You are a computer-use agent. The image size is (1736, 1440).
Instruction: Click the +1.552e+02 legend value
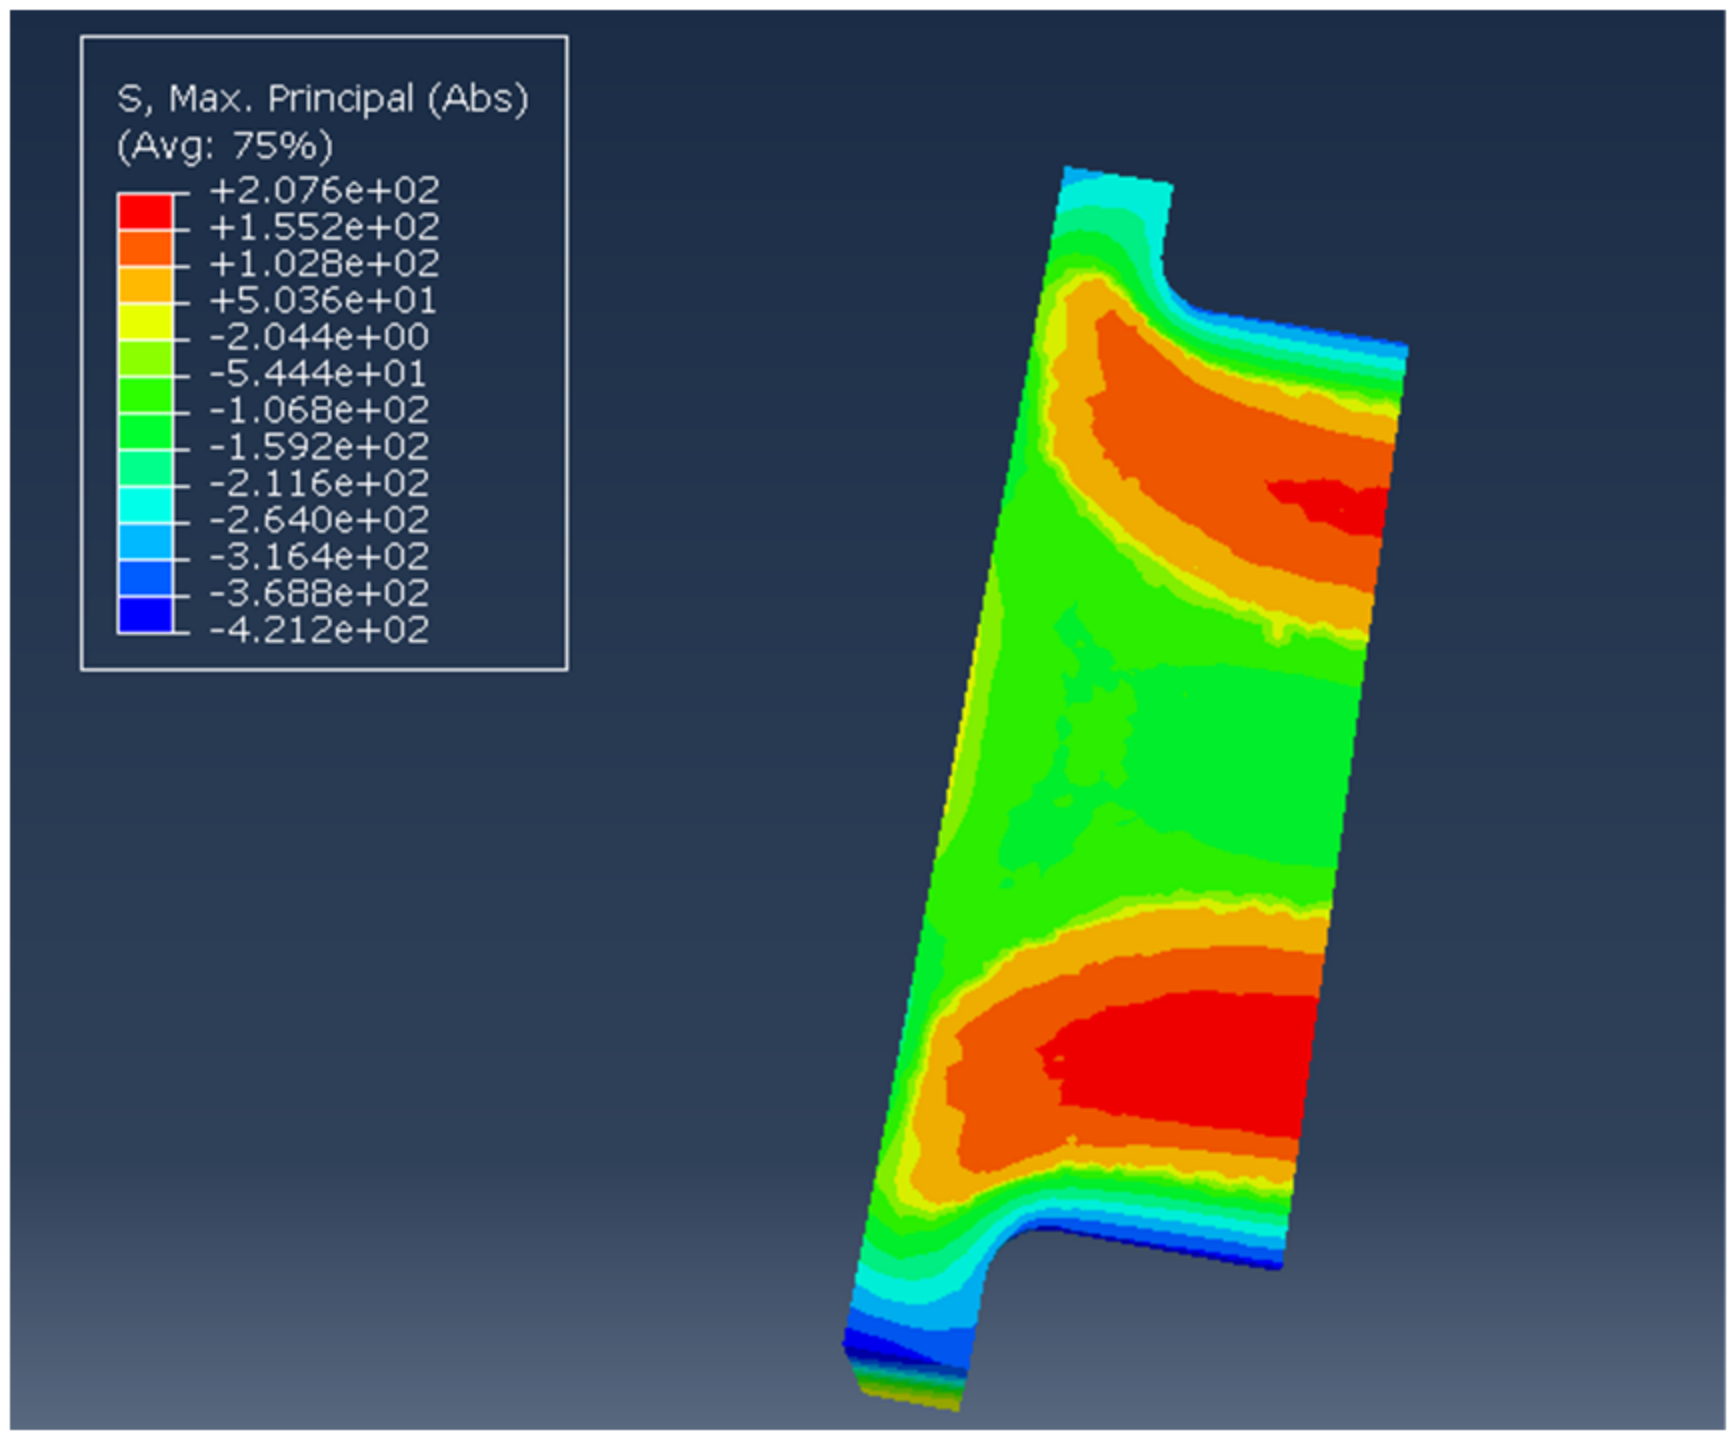click(324, 227)
